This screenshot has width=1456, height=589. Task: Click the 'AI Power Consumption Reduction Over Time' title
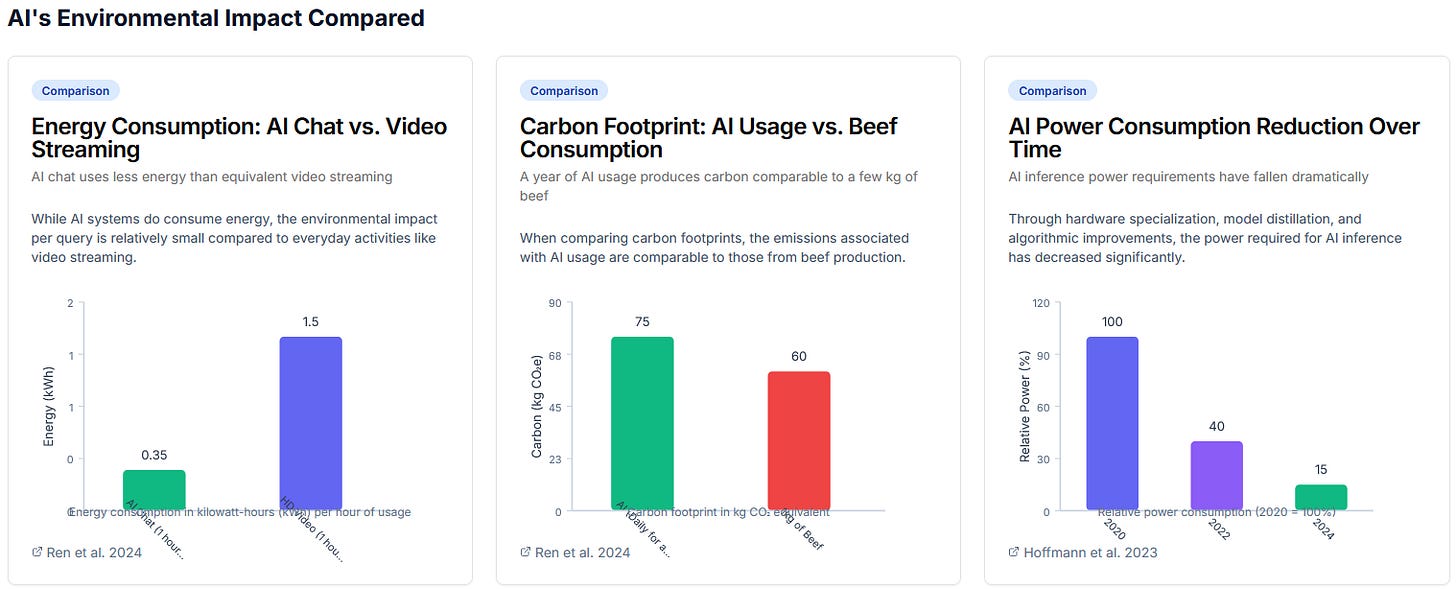pos(1214,138)
